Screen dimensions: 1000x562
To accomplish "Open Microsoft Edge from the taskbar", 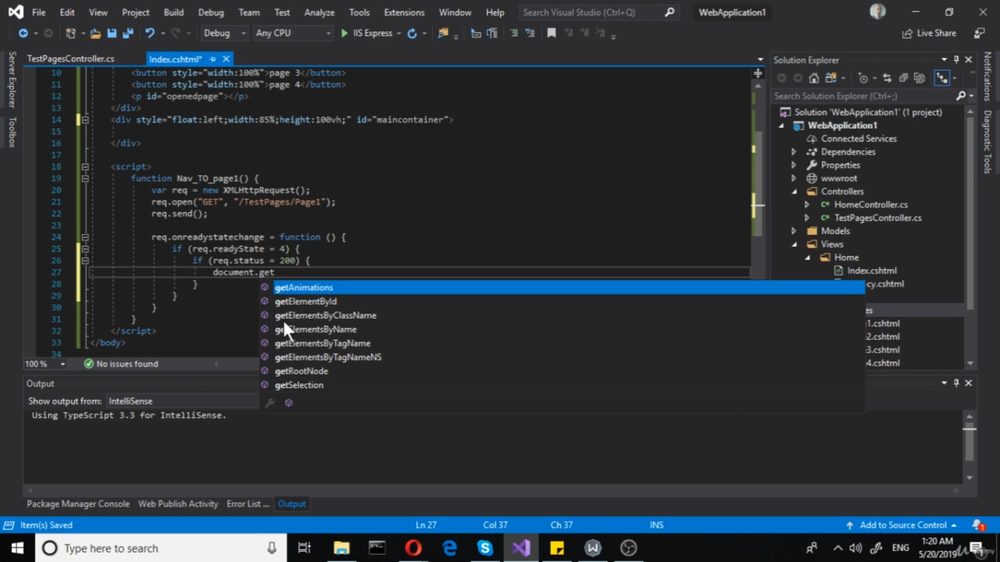I will [x=450, y=548].
